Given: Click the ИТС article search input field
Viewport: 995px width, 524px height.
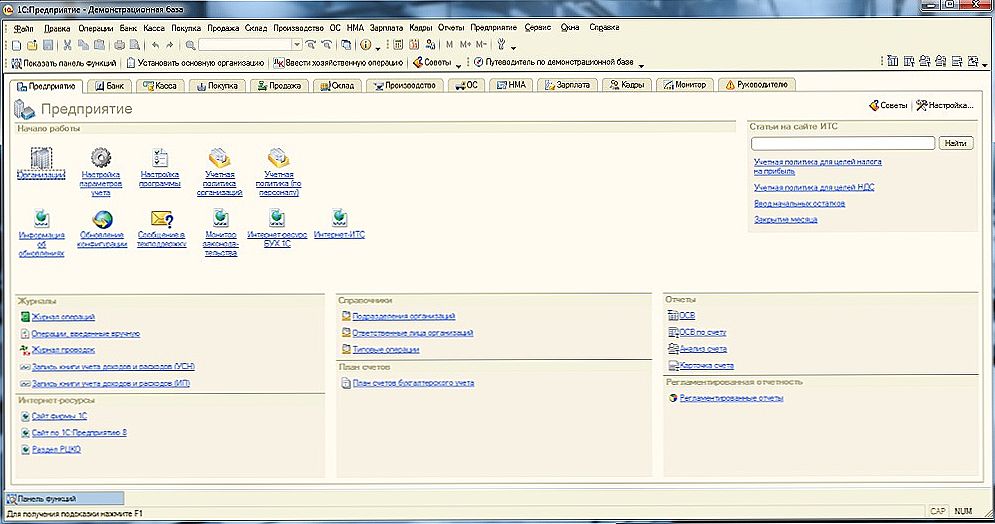Looking at the screenshot, I should point(843,143).
